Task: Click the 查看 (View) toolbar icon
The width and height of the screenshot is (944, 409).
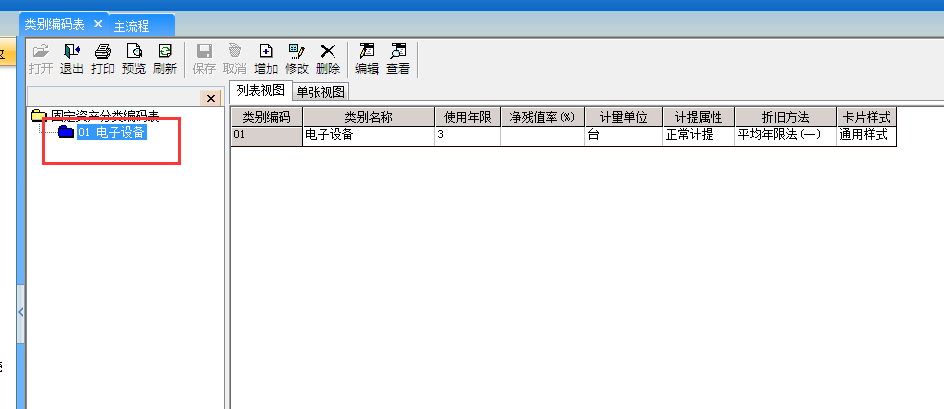Action: pos(398,59)
